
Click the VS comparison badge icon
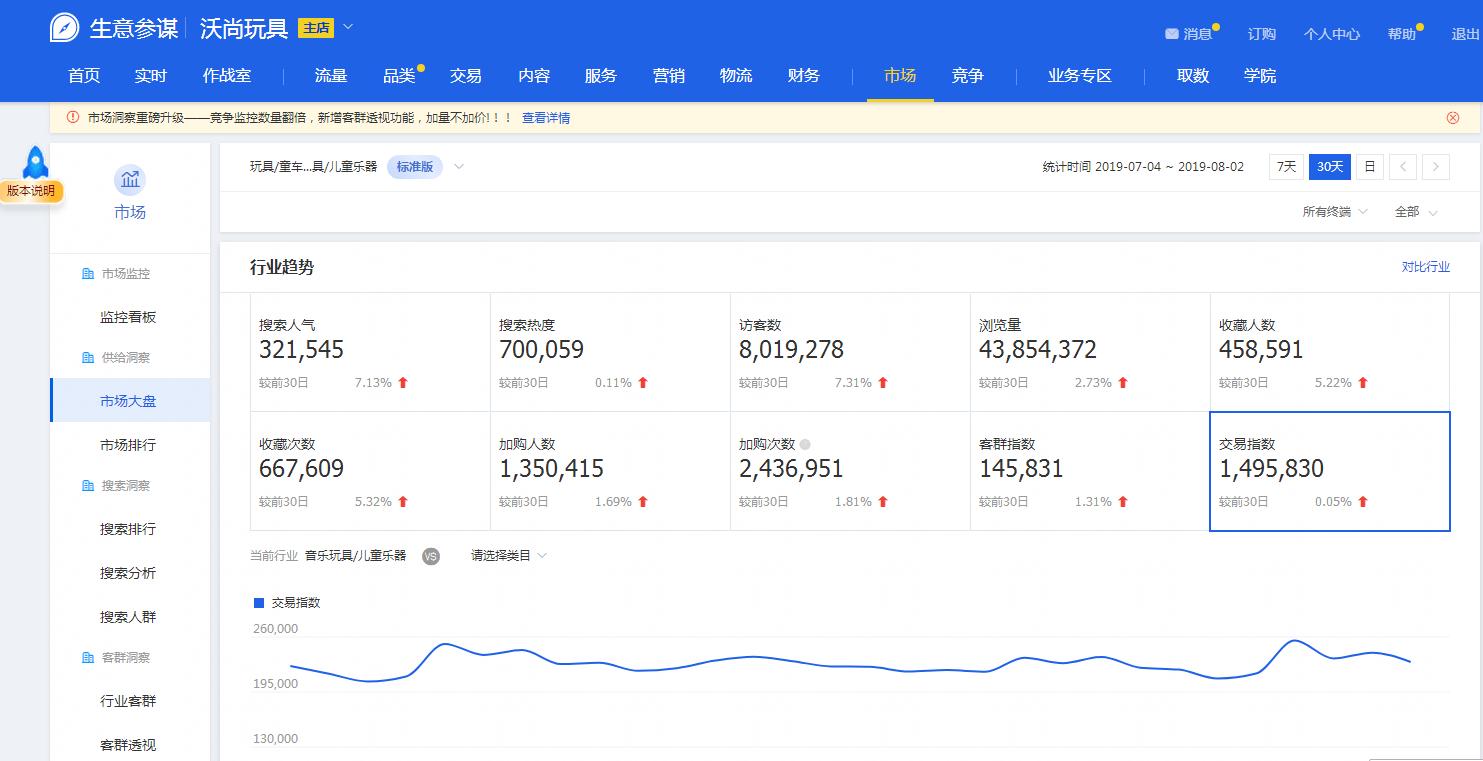(x=430, y=556)
